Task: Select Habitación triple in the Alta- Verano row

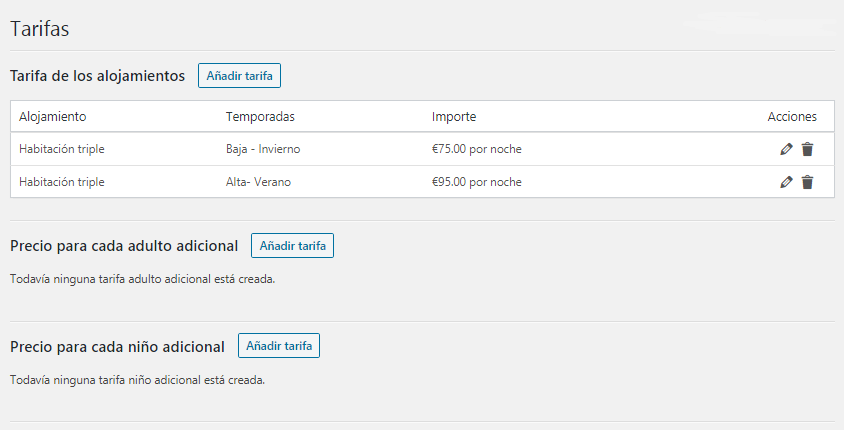Action: (62, 182)
